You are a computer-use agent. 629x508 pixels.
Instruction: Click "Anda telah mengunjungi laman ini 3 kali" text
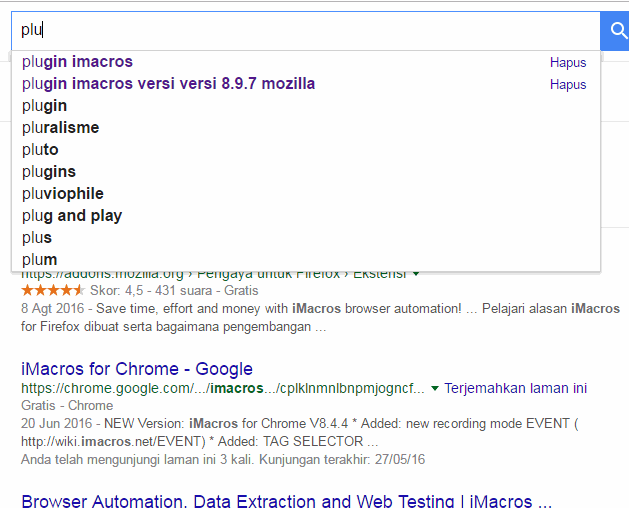(137, 459)
